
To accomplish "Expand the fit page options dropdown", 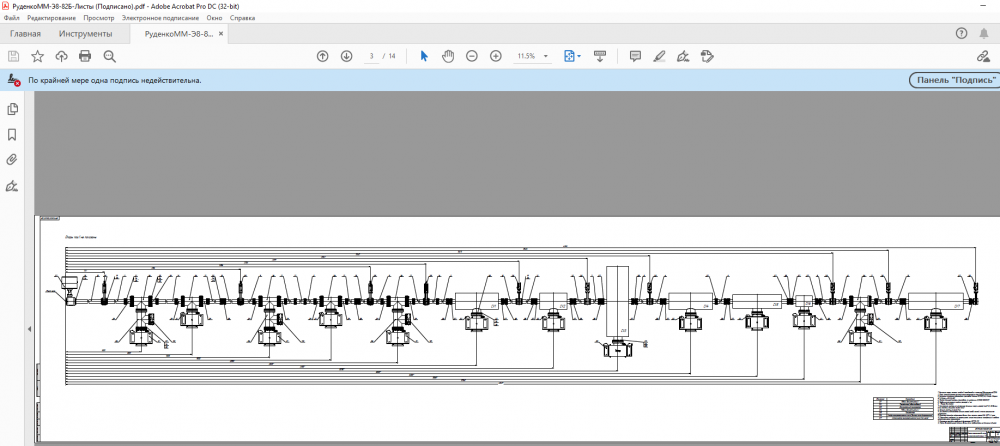I will (x=579, y=56).
